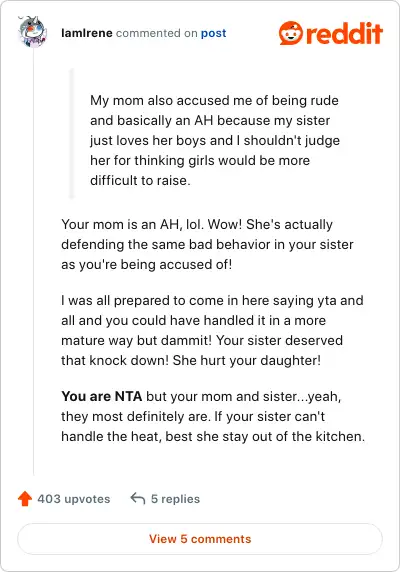400x572 pixels.
Task: Click 'commented on' header text
Action: tap(157, 33)
